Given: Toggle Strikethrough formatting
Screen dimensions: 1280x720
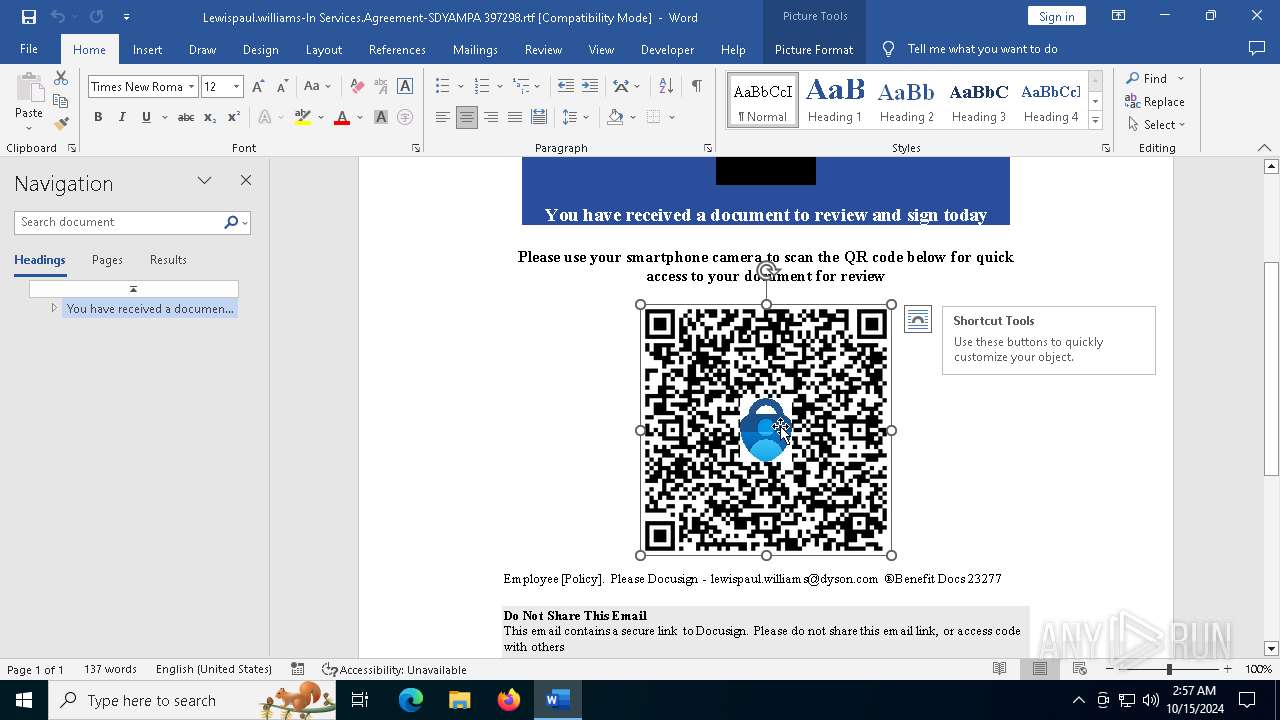Looking at the screenshot, I should click(x=186, y=117).
